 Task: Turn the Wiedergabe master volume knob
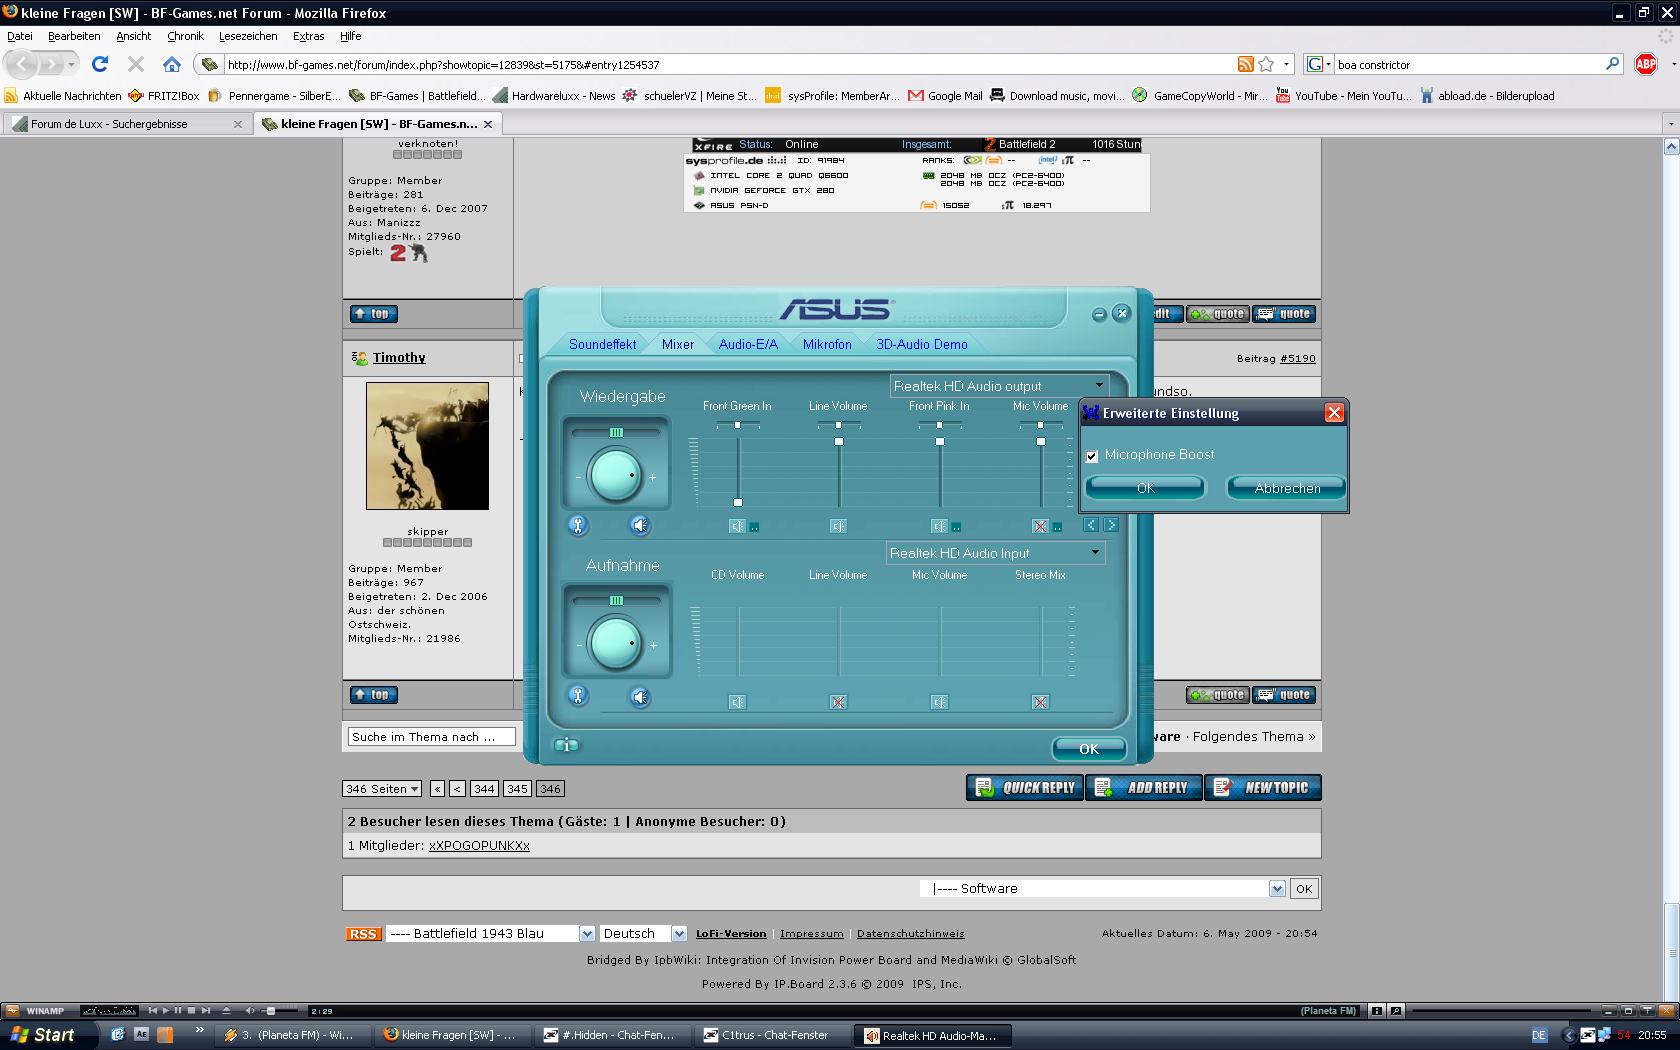[615, 475]
